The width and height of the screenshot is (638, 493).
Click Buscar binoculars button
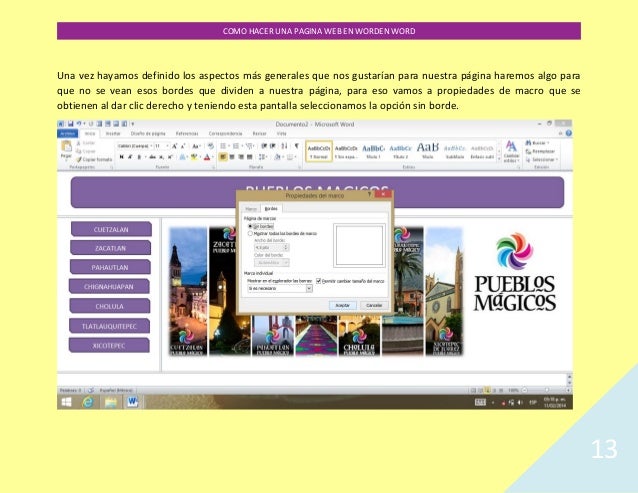point(537,143)
